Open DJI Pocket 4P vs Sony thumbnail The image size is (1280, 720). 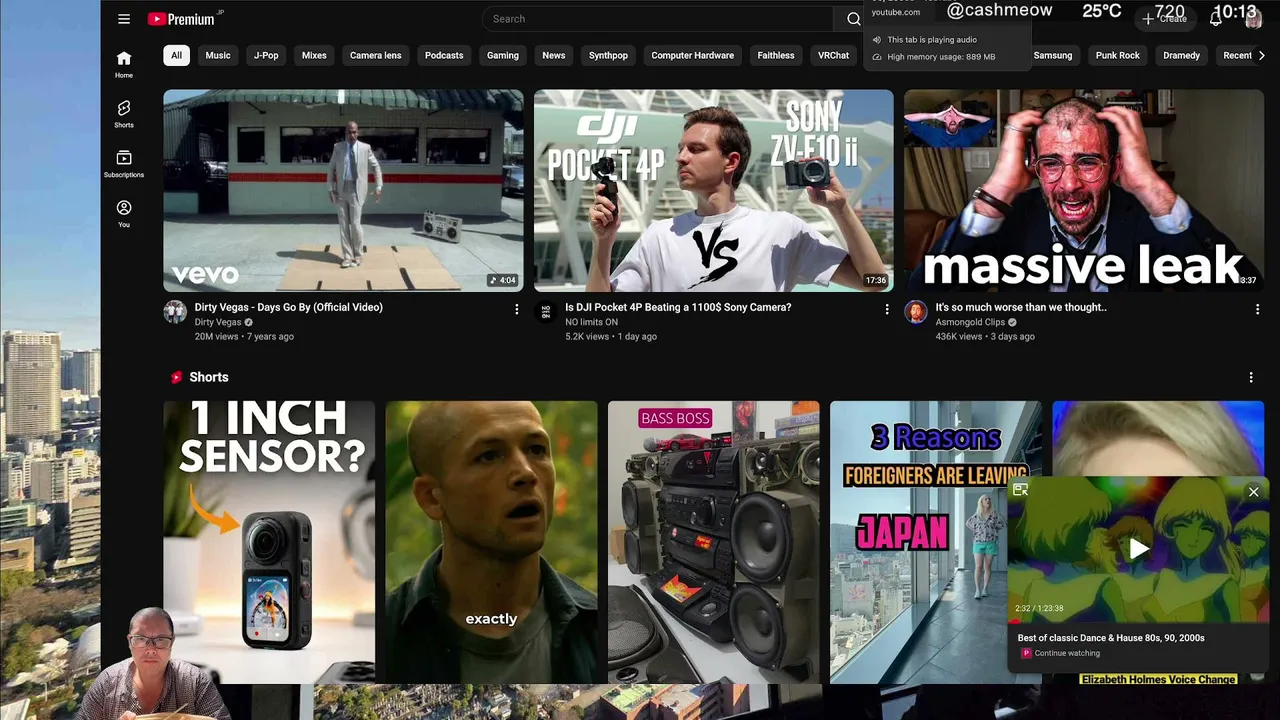(x=714, y=191)
